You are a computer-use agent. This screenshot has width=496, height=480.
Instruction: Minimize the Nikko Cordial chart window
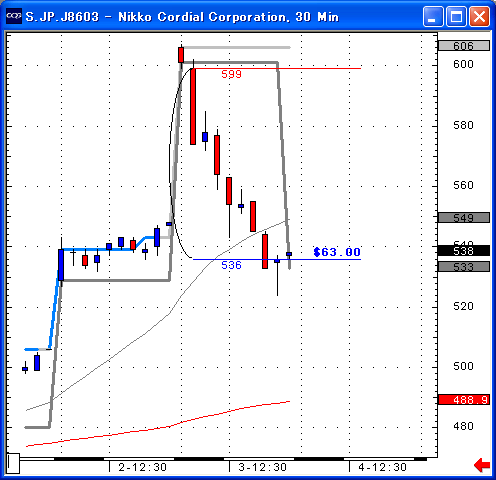point(433,16)
